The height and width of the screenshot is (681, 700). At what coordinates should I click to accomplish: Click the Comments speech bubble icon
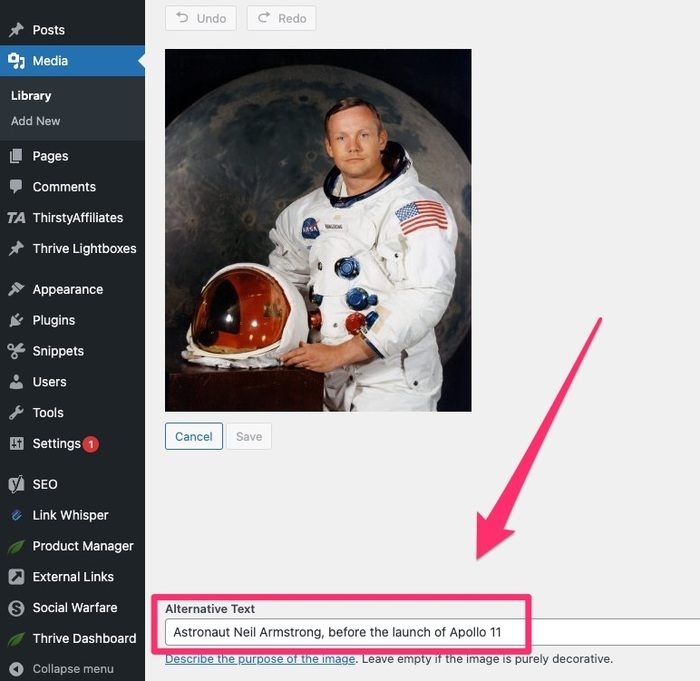click(16, 187)
